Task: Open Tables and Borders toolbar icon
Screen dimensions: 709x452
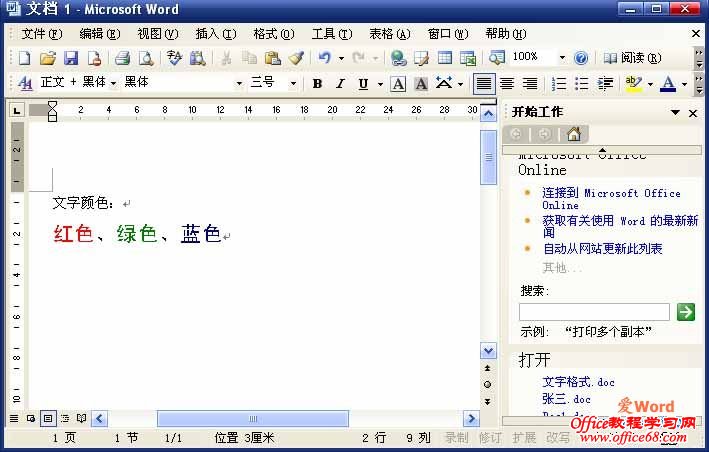Action: click(x=421, y=58)
